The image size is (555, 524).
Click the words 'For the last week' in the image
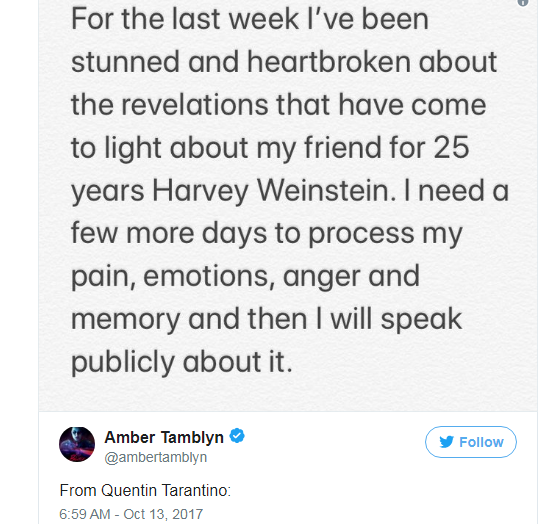pos(185,19)
